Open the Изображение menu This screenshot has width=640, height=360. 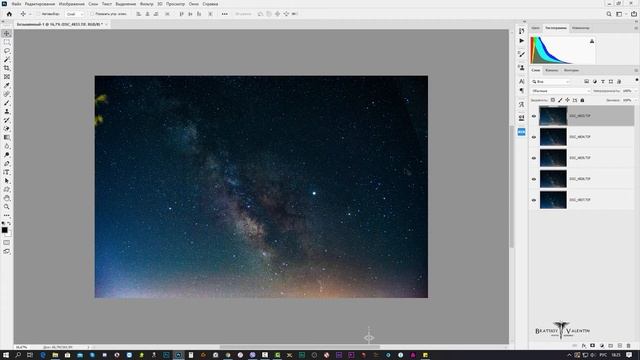coord(71,4)
